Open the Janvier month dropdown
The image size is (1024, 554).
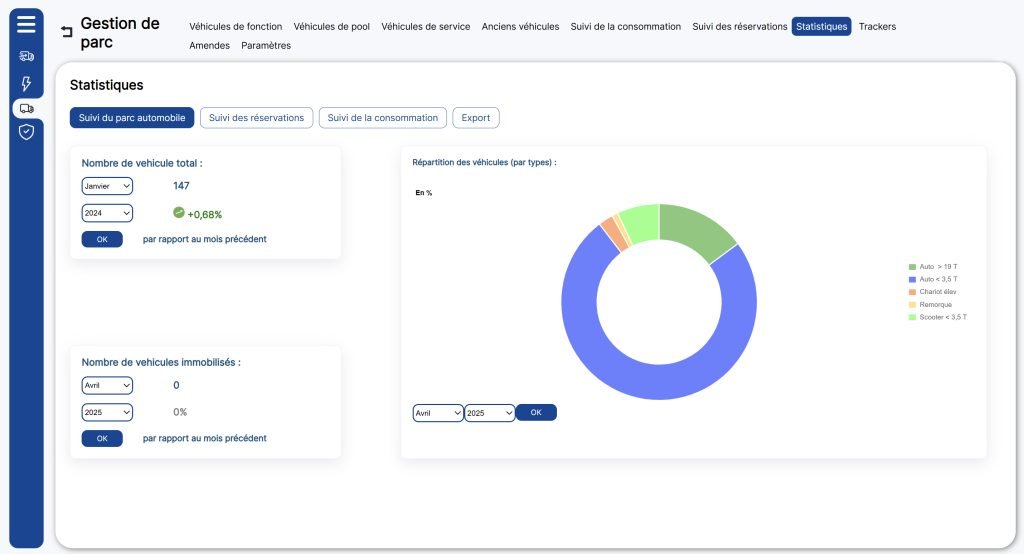click(x=107, y=186)
